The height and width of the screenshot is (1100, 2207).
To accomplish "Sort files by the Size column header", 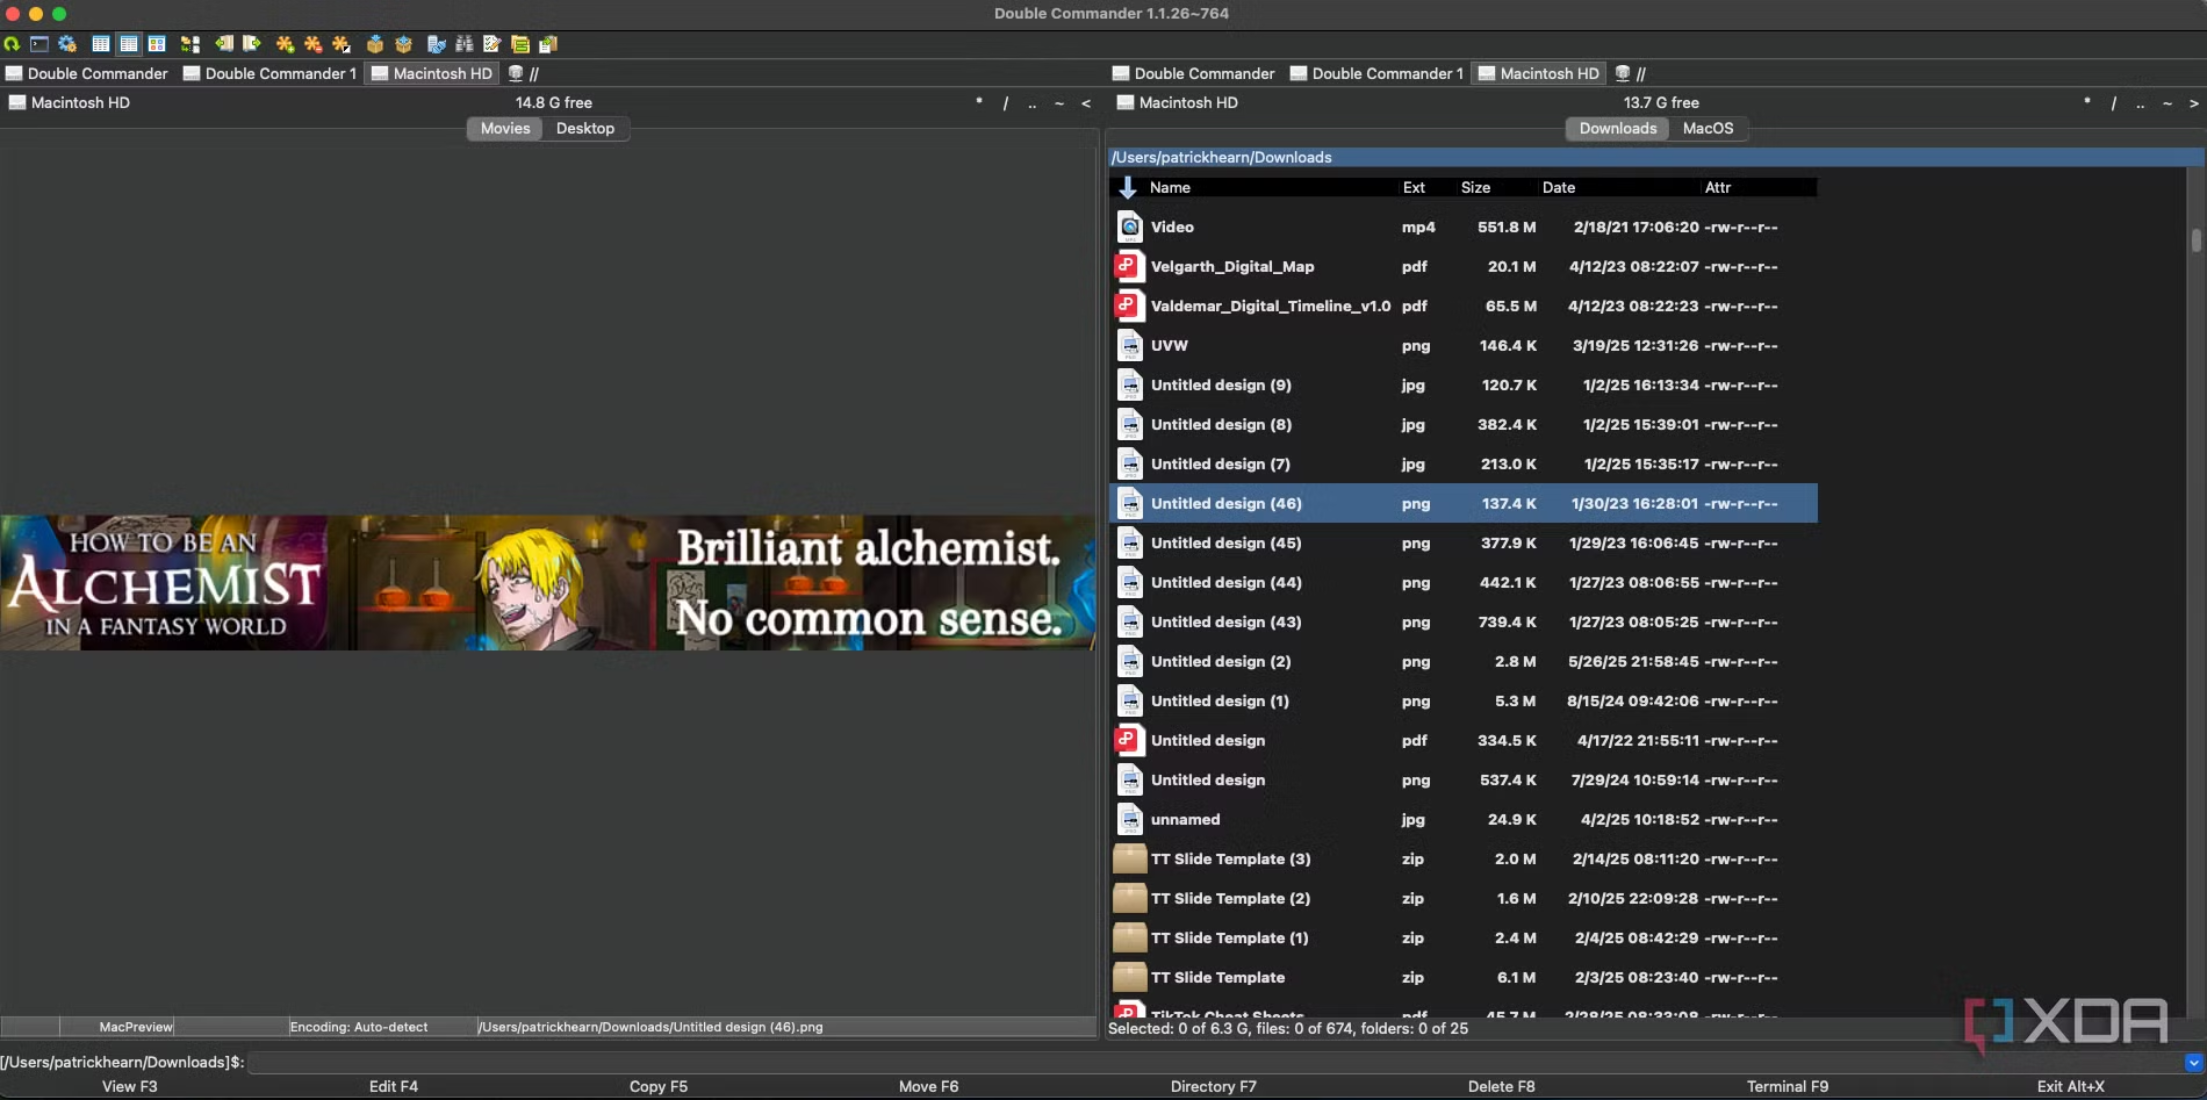I will [1475, 187].
